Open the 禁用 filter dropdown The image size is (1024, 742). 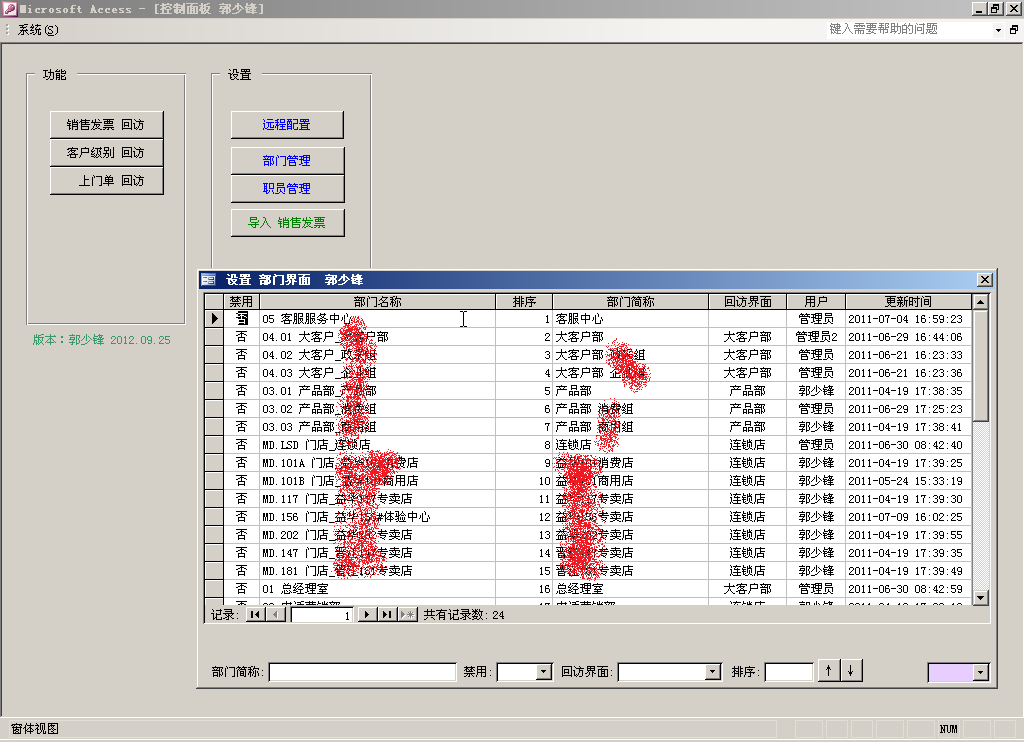(544, 673)
